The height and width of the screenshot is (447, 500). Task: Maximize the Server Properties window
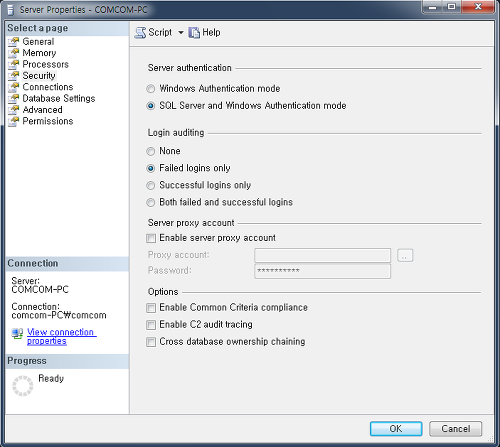click(452, 7)
